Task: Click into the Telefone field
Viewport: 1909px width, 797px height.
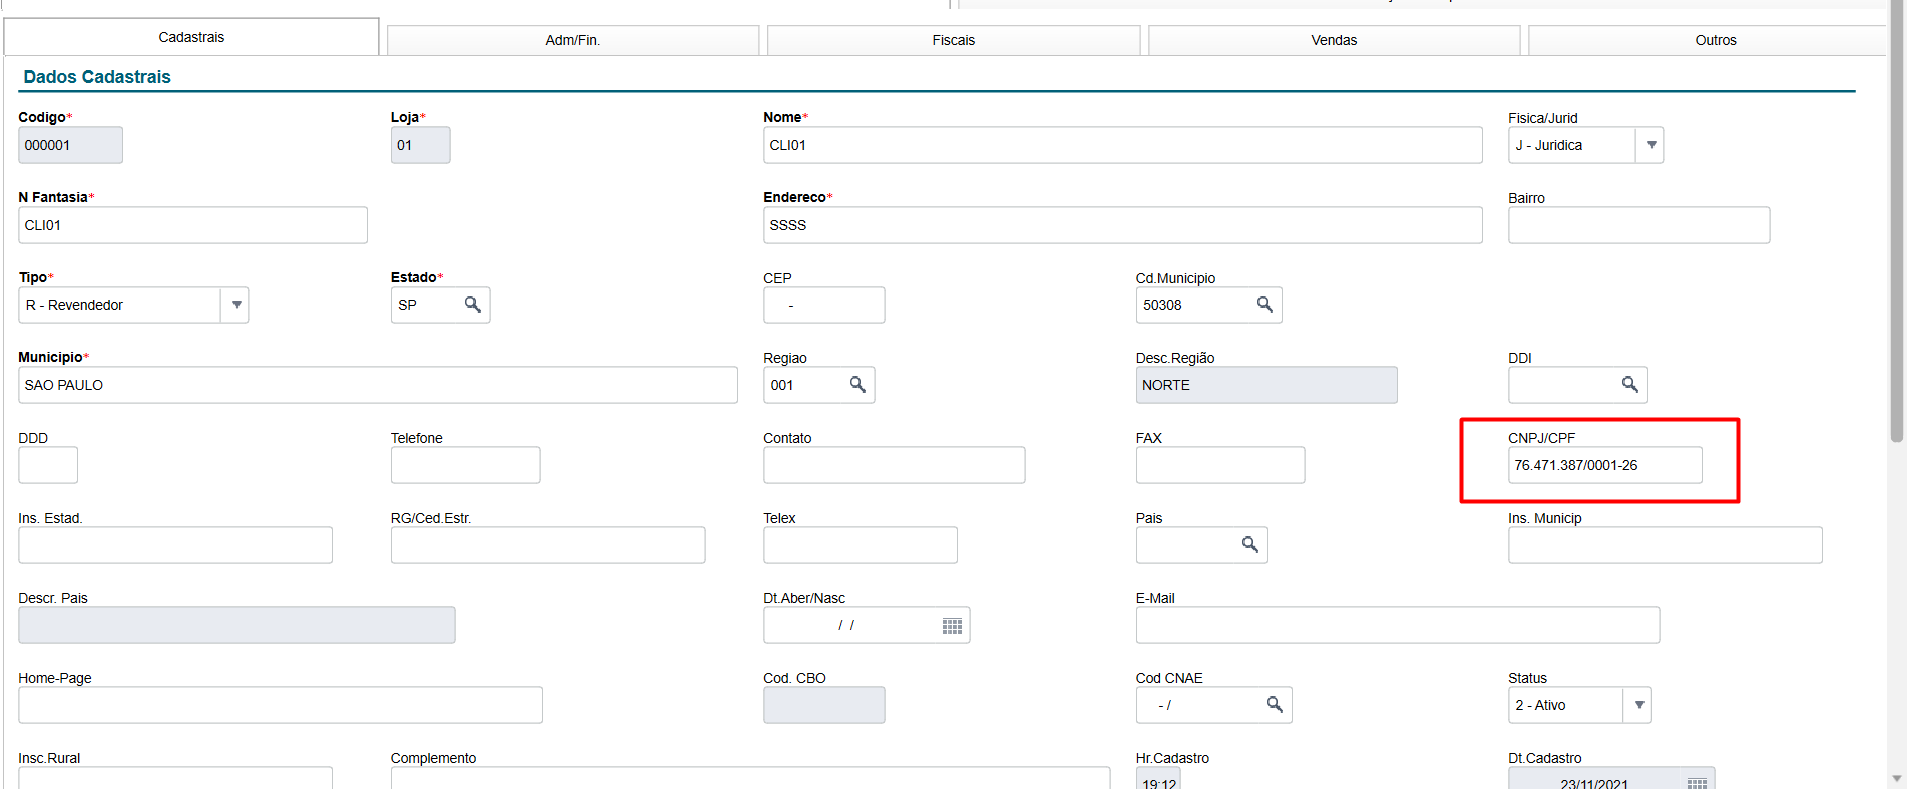Action: click(x=465, y=466)
